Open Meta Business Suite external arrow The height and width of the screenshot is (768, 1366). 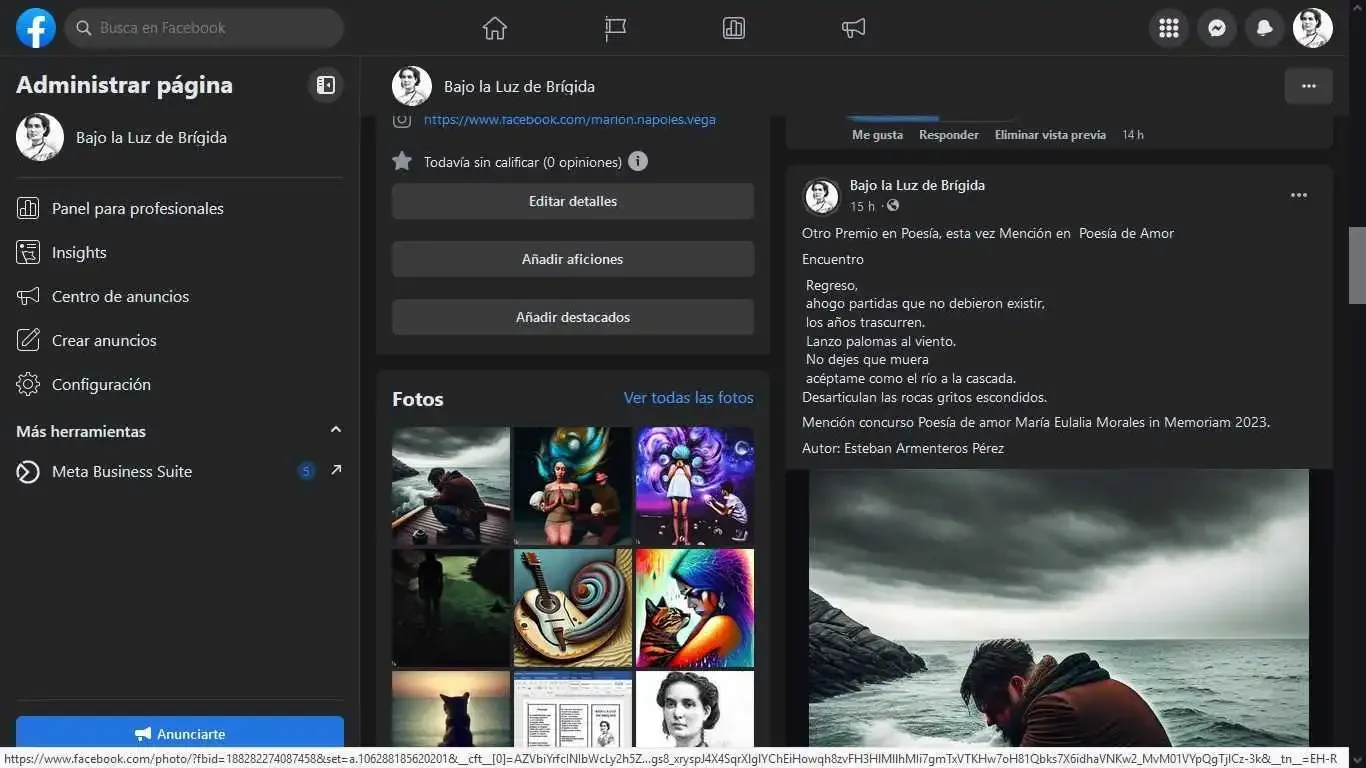point(336,470)
